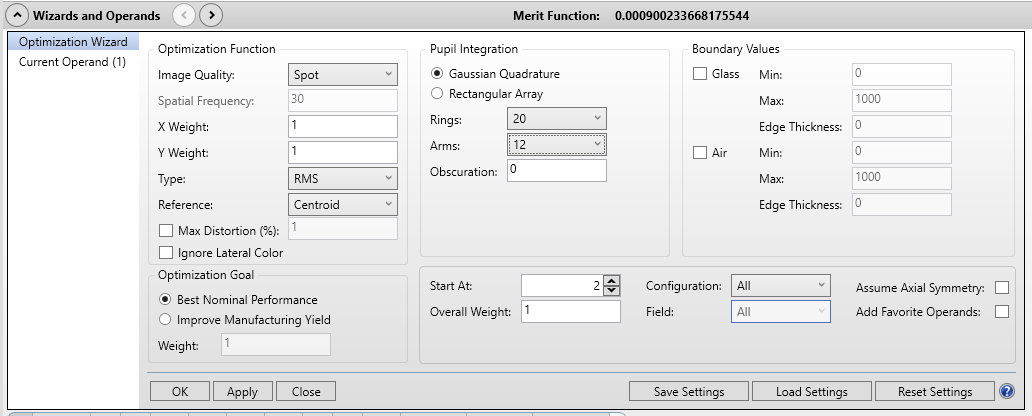Select Optimization Wizard in the sidebar
The image size is (1032, 416).
point(73,42)
